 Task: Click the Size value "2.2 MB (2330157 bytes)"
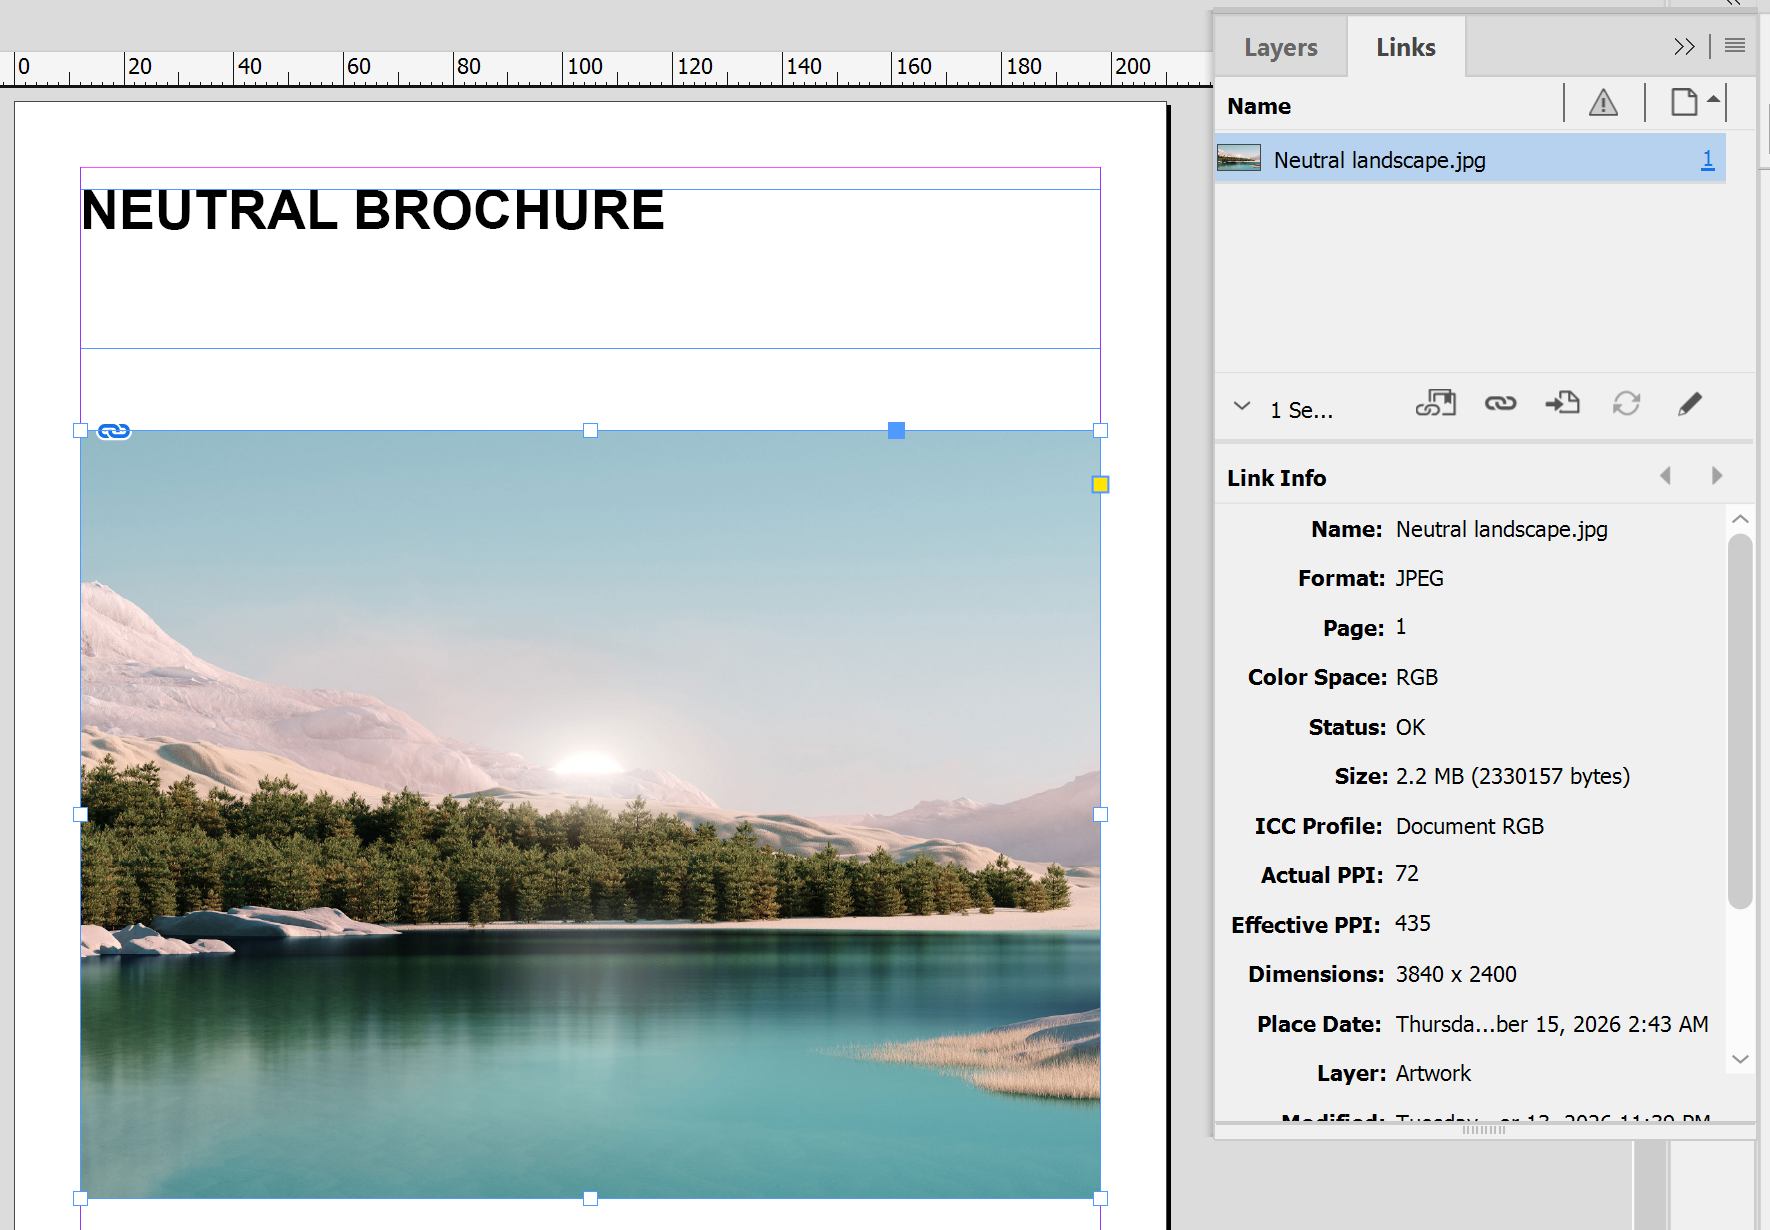[x=1512, y=777]
